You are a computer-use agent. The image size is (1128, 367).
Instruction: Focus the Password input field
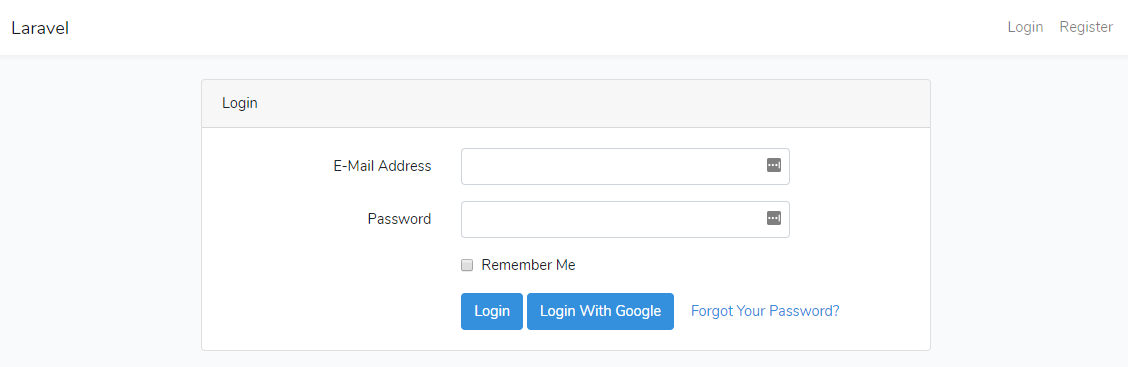[x=625, y=219]
